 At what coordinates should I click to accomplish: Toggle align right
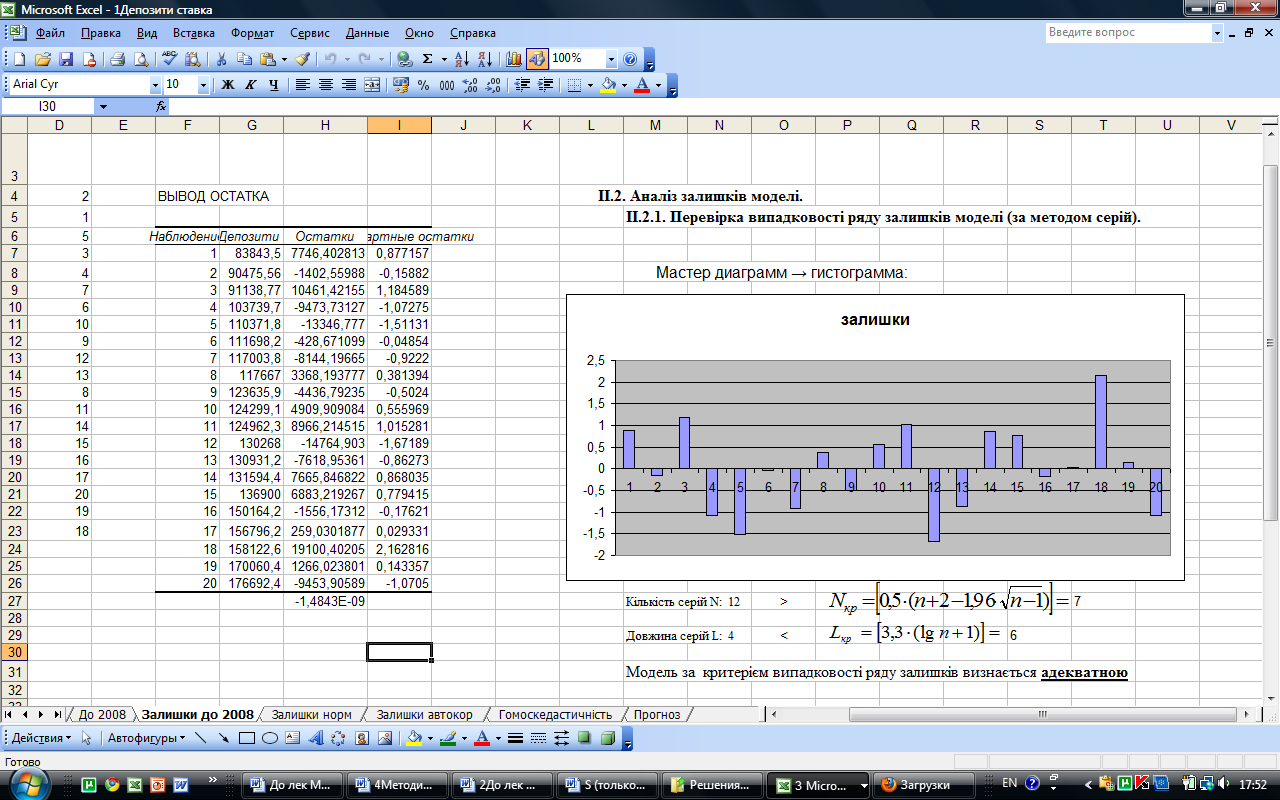349,85
